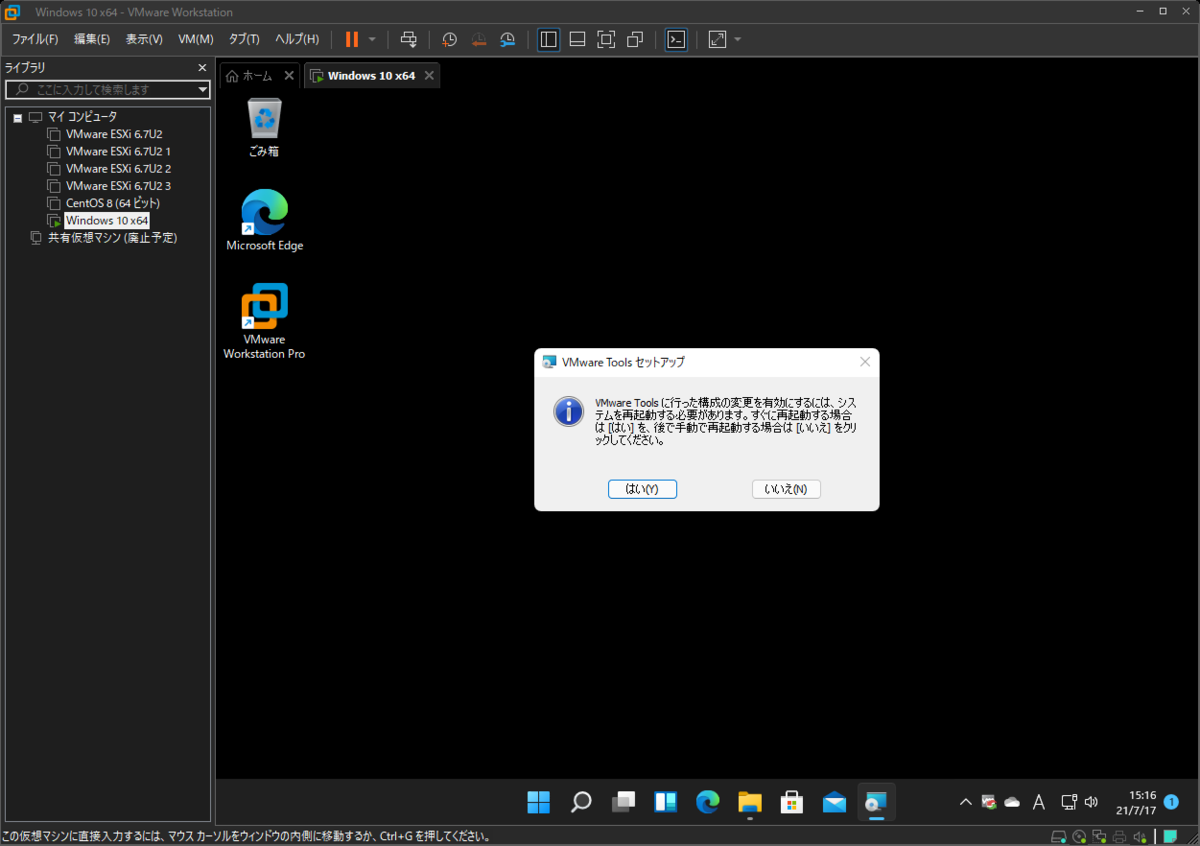Click the OneDrive cloud tray icon

pos(1012,802)
